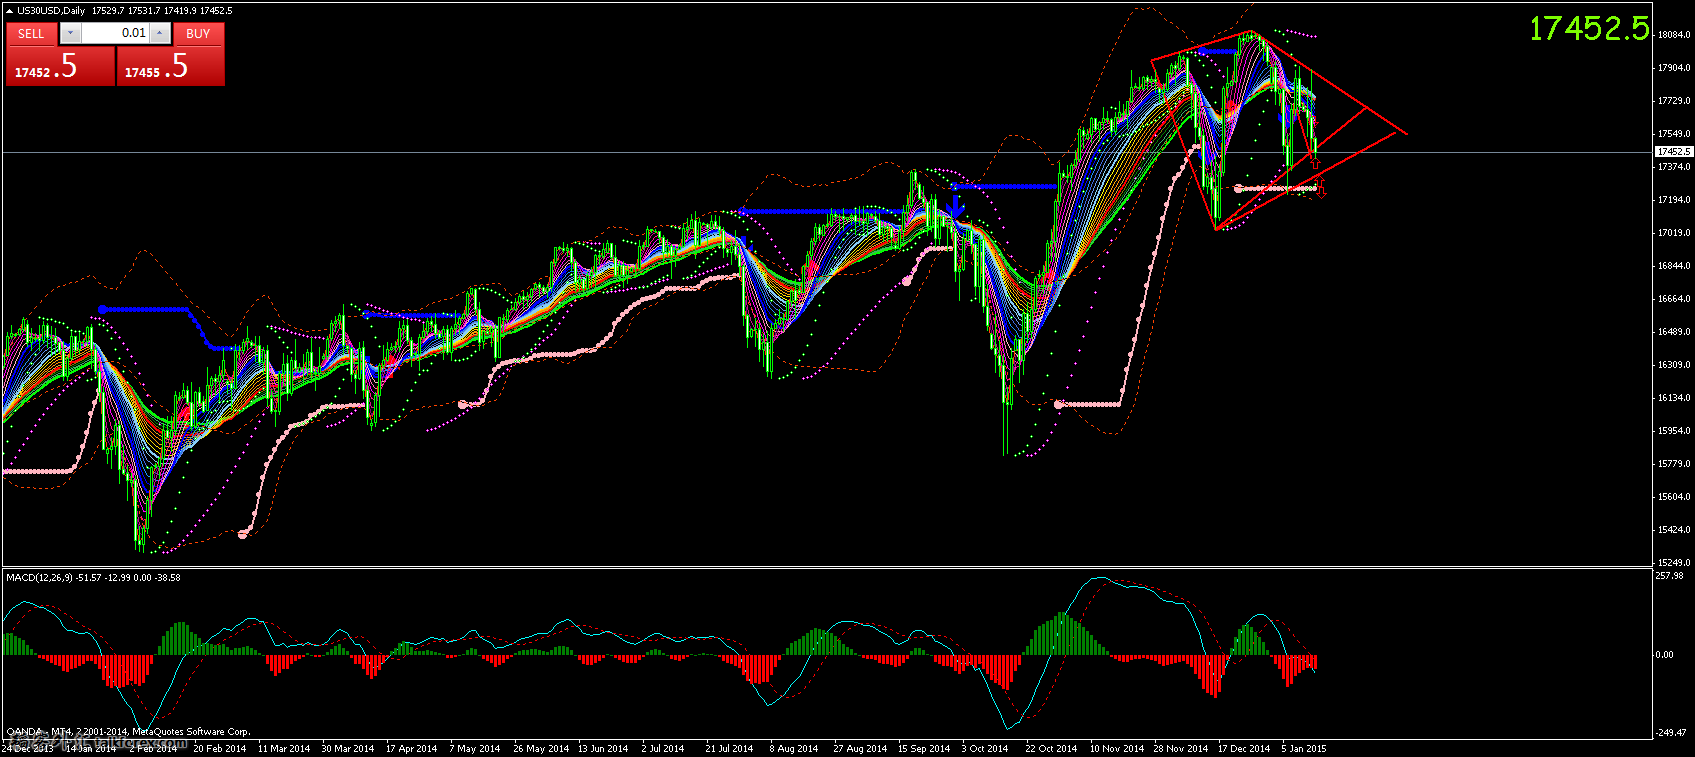Click the 21 Jul 2014 date label
The image size is (1695, 757).
(x=730, y=749)
